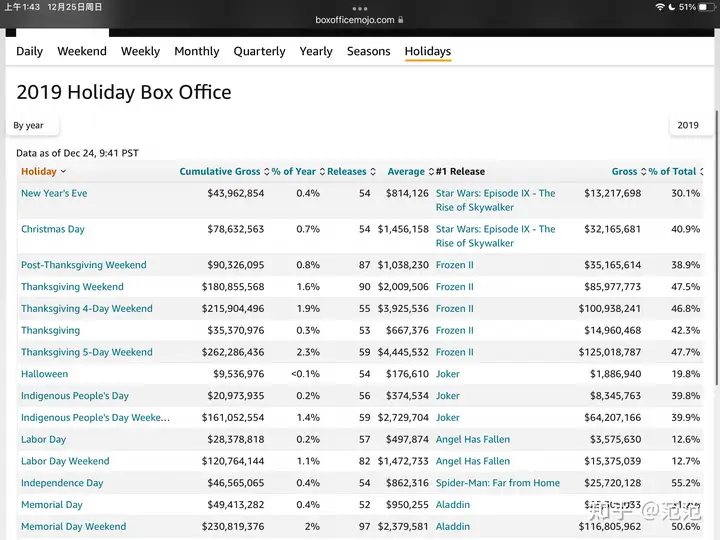720x540 pixels.
Task: Open Independence Day link
Action: click(x=62, y=483)
